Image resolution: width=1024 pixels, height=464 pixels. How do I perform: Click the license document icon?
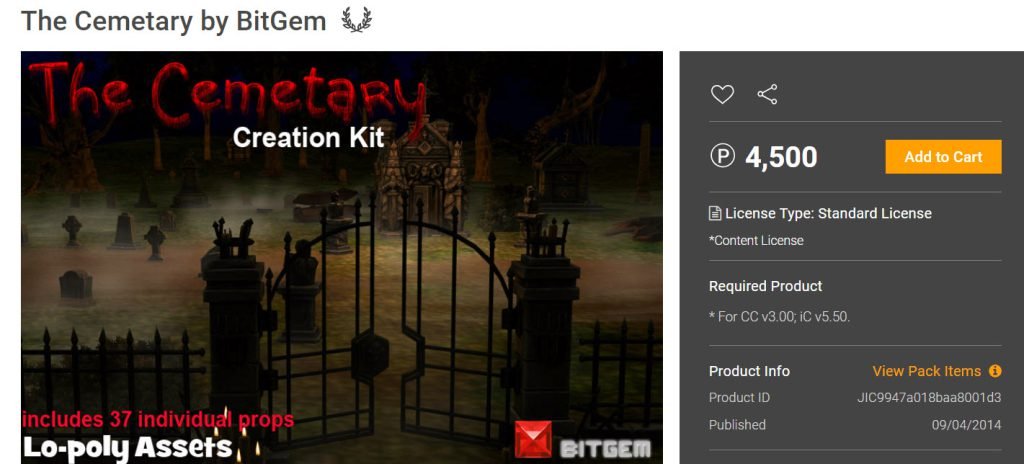click(x=715, y=213)
